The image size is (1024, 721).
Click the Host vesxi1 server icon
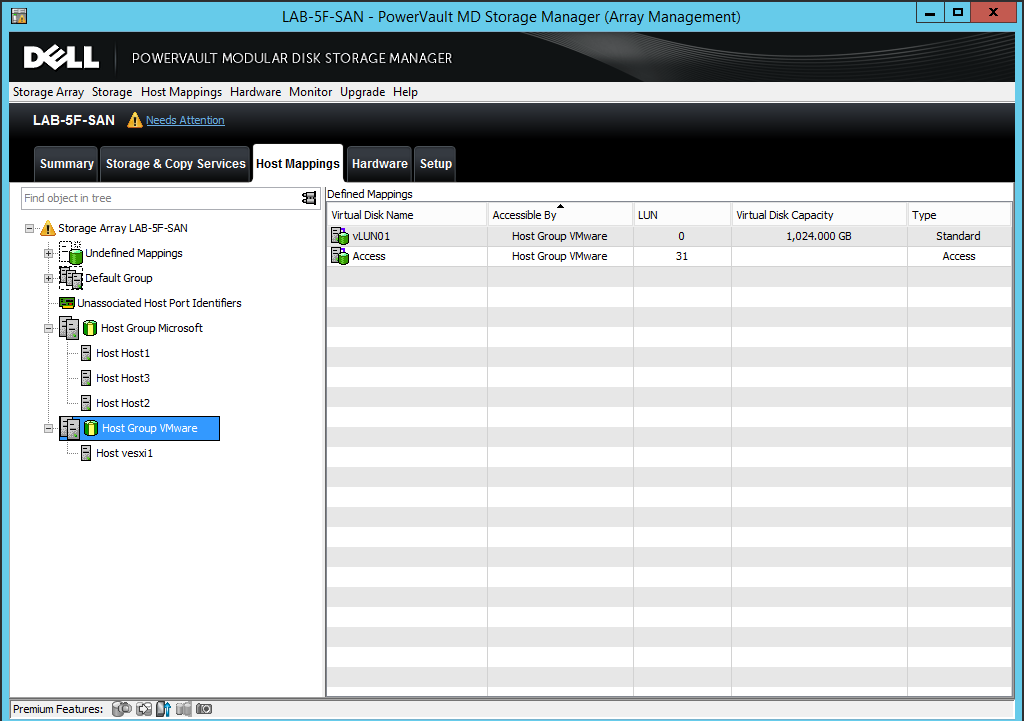pos(86,453)
